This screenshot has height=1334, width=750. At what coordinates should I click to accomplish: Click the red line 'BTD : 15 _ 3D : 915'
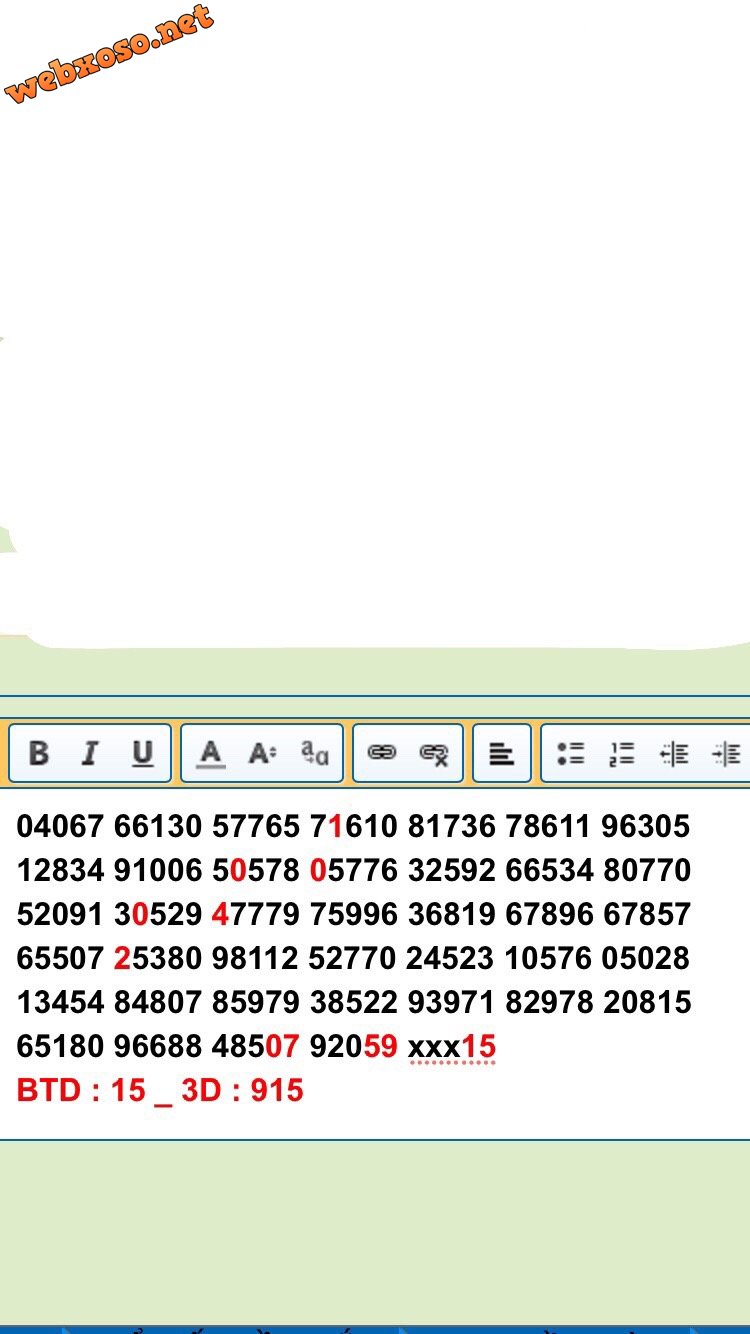pyautogui.click(x=160, y=1090)
